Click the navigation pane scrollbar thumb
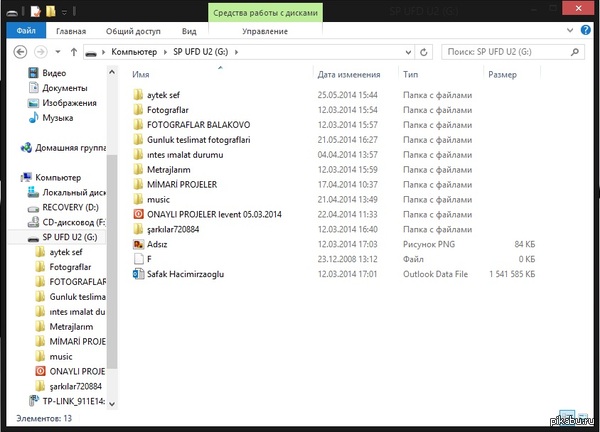The image size is (600, 432). click(x=112, y=262)
